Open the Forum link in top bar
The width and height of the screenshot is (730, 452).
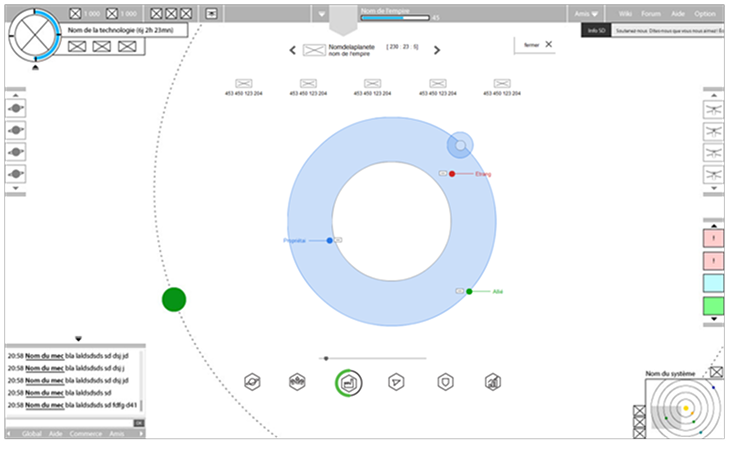[651, 14]
